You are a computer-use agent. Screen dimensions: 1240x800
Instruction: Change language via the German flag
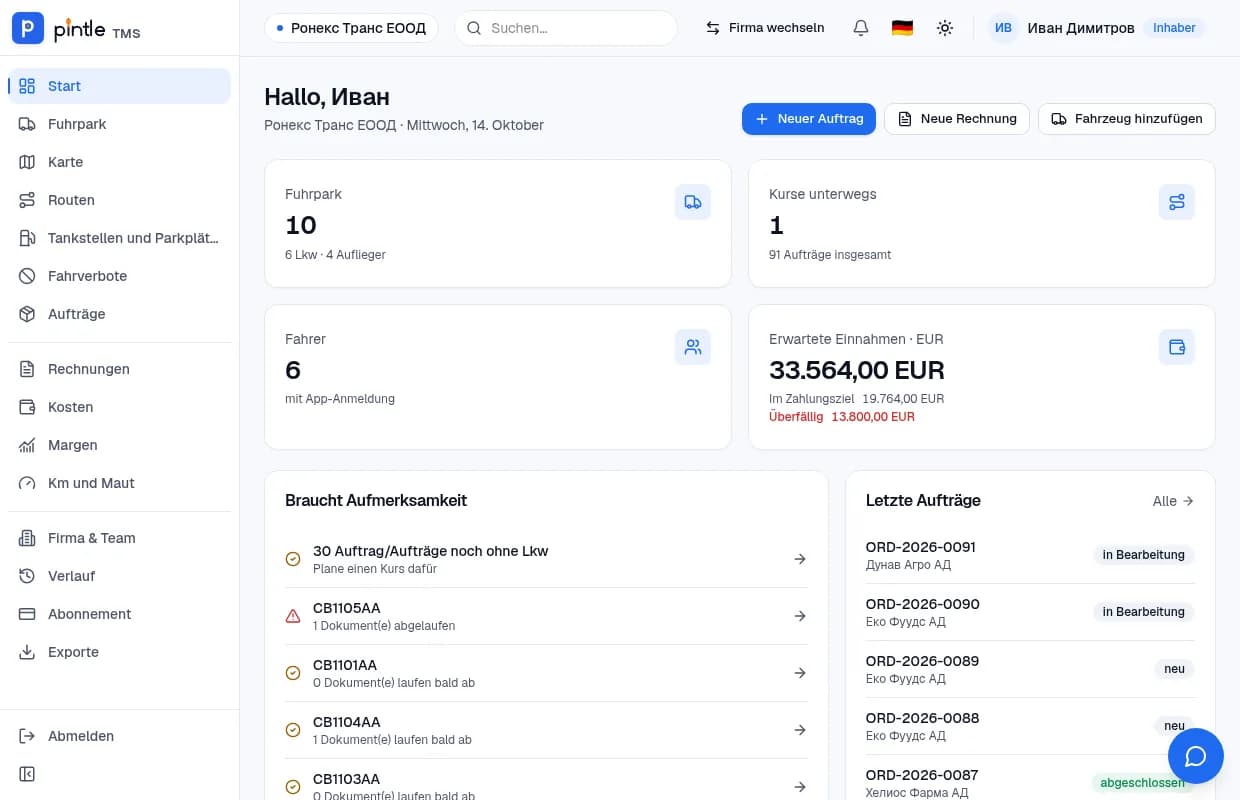(x=902, y=28)
